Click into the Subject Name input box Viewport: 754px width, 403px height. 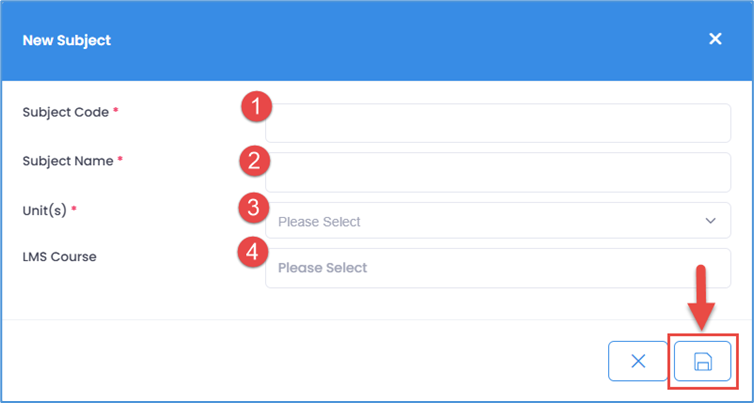tap(497, 172)
